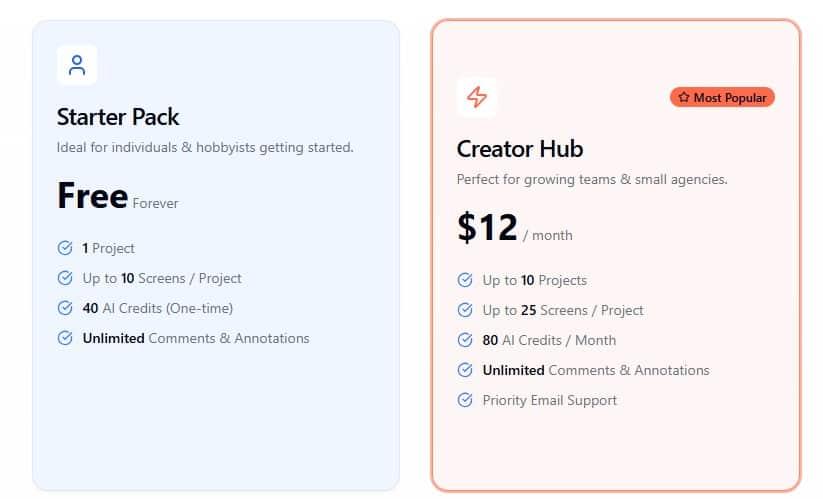823x499 pixels.
Task: Click the Starter Pack user icon
Action: (77, 65)
